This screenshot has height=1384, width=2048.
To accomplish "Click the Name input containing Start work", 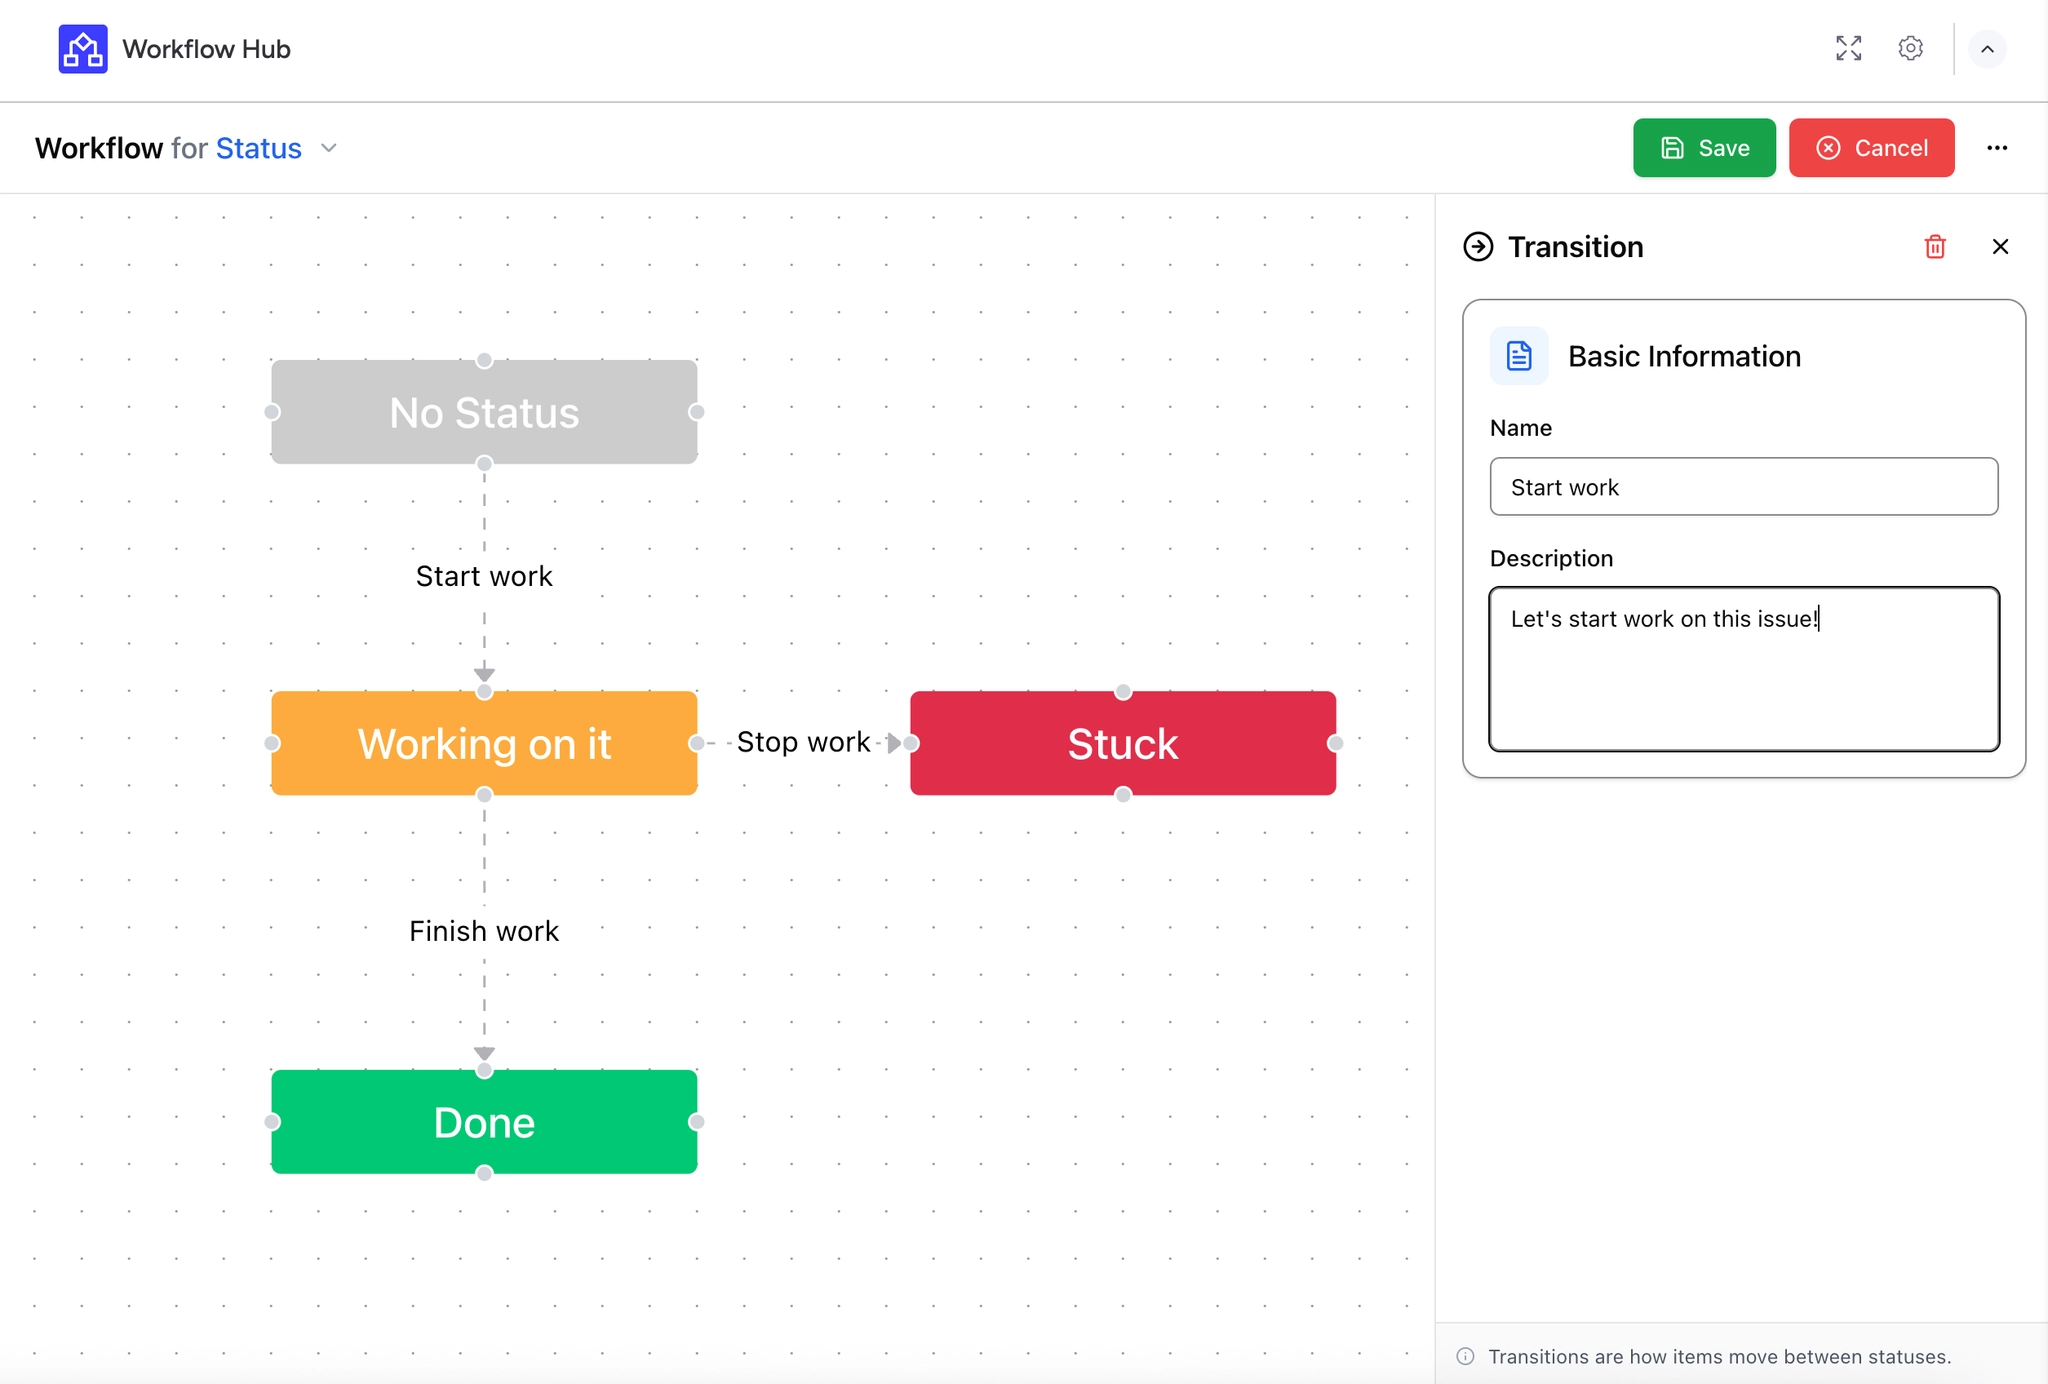I will coord(1743,487).
